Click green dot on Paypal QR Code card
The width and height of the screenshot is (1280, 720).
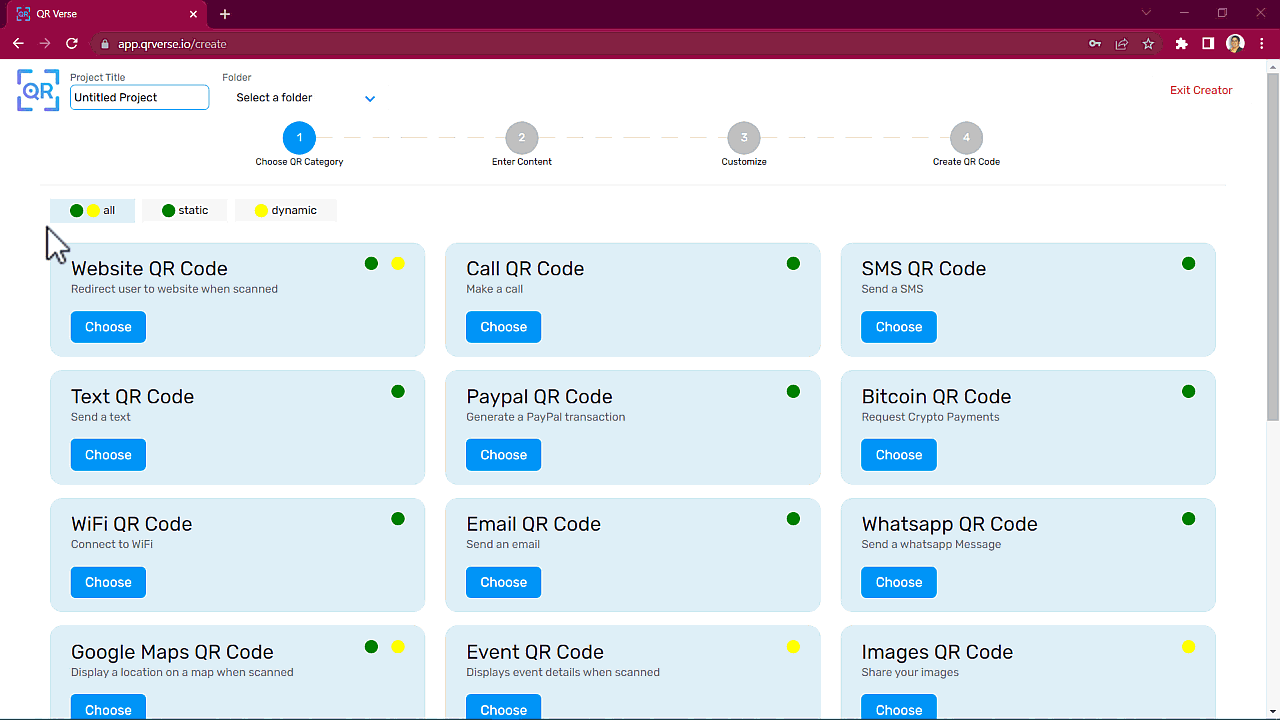click(x=793, y=391)
